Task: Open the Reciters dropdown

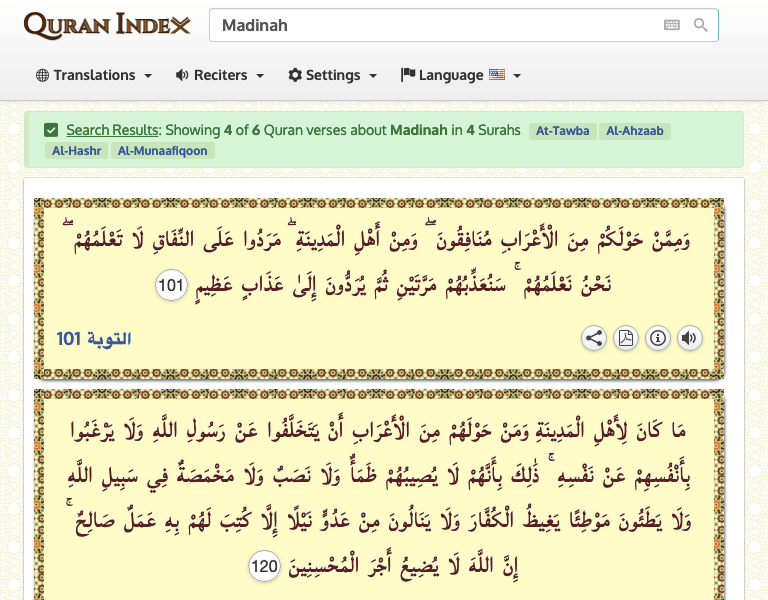Action: pyautogui.click(x=219, y=75)
